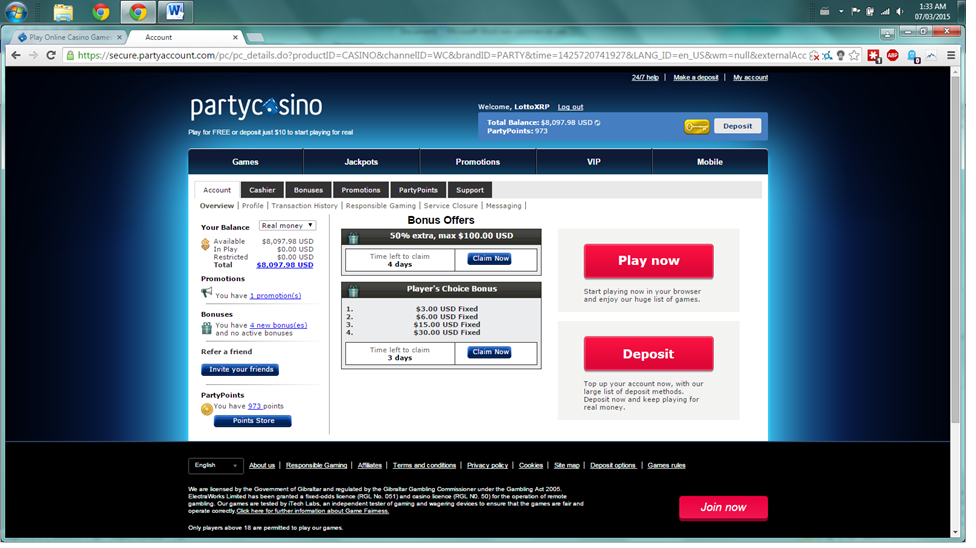Open the Adblock Plus extension icon
This screenshot has width=976, height=548.
tap(893, 55)
